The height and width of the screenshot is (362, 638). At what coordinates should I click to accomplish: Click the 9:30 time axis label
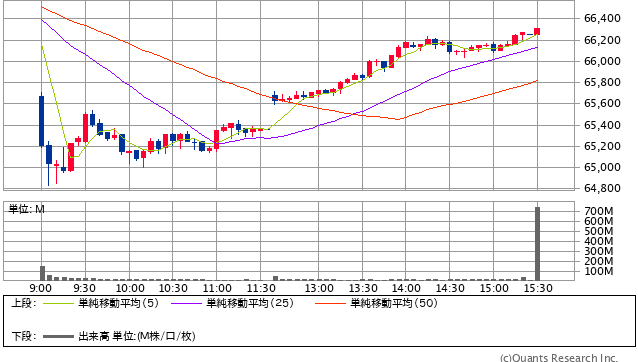(x=85, y=288)
